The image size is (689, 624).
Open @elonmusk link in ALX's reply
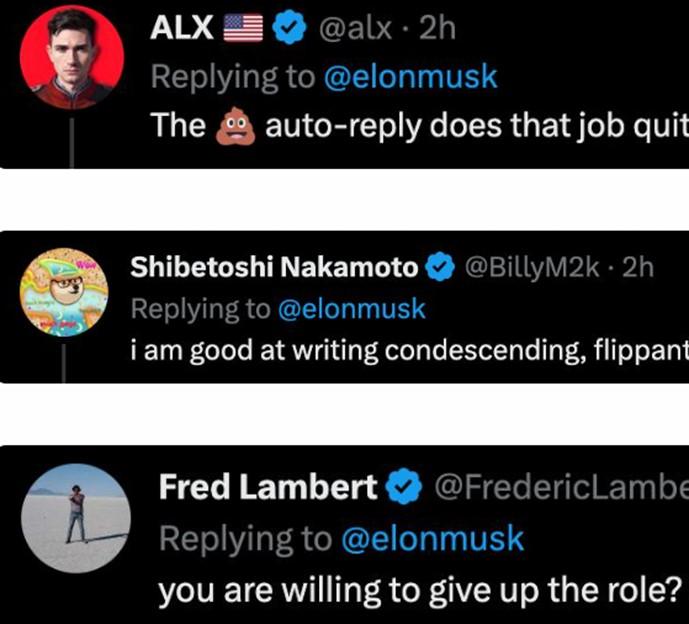(411, 78)
